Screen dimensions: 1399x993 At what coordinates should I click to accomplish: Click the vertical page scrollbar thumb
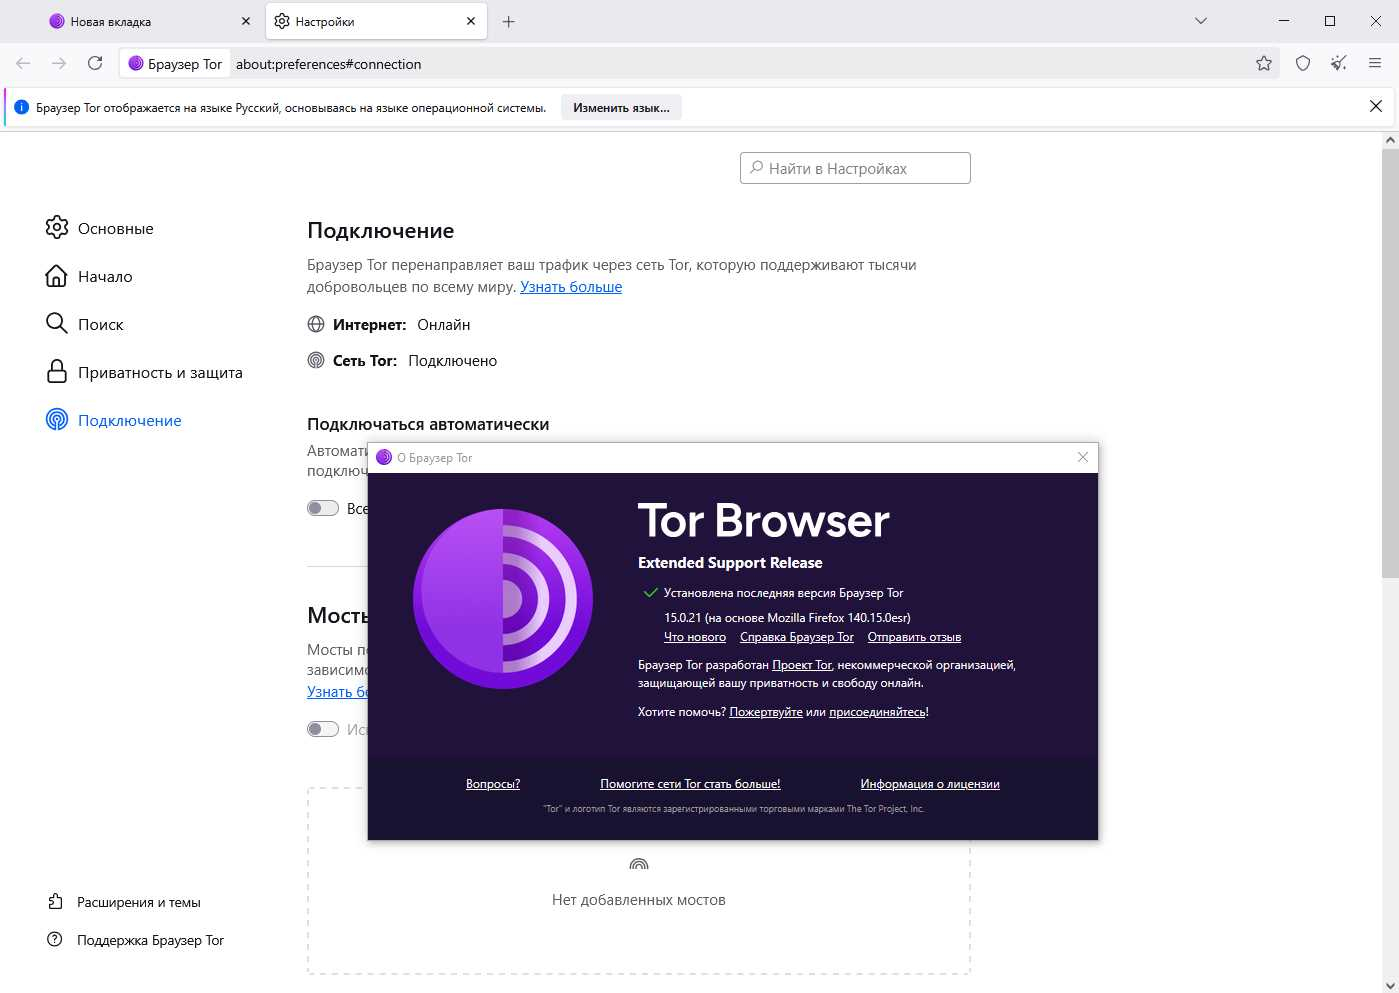[1390, 363]
